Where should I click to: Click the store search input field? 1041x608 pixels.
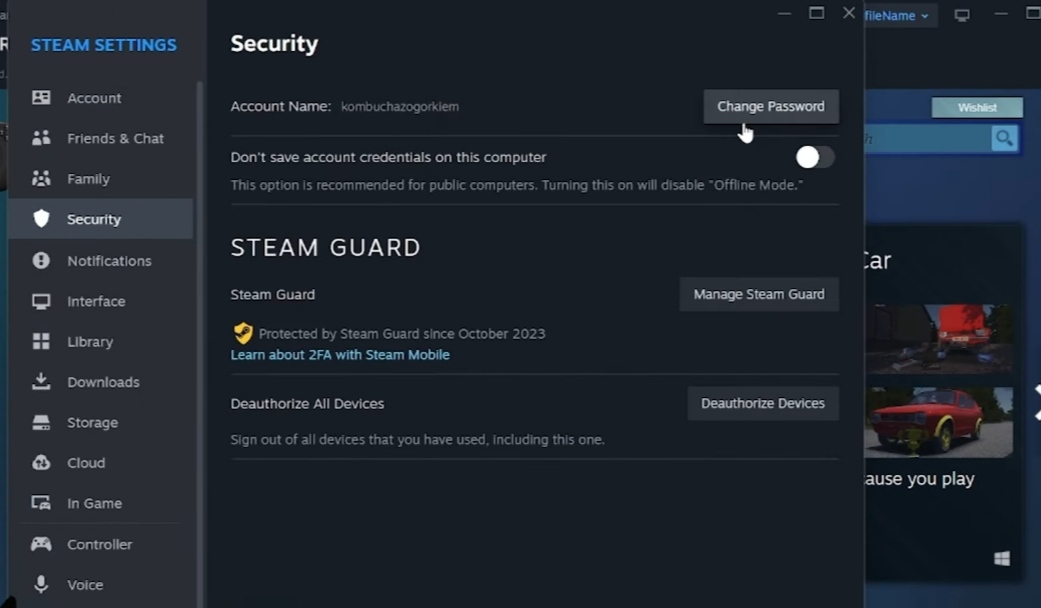click(x=927, y=138)
